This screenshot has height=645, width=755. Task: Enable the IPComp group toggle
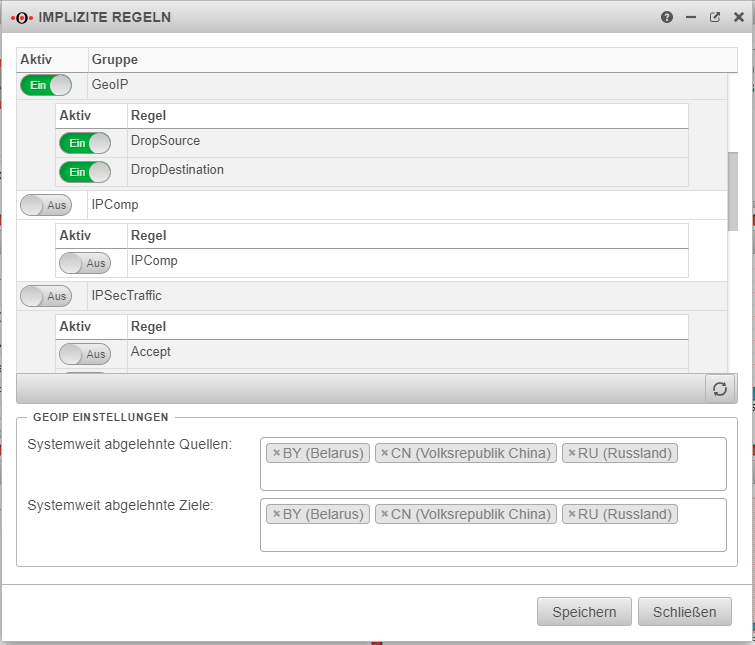pyautogui.click(x=45, y=205)
